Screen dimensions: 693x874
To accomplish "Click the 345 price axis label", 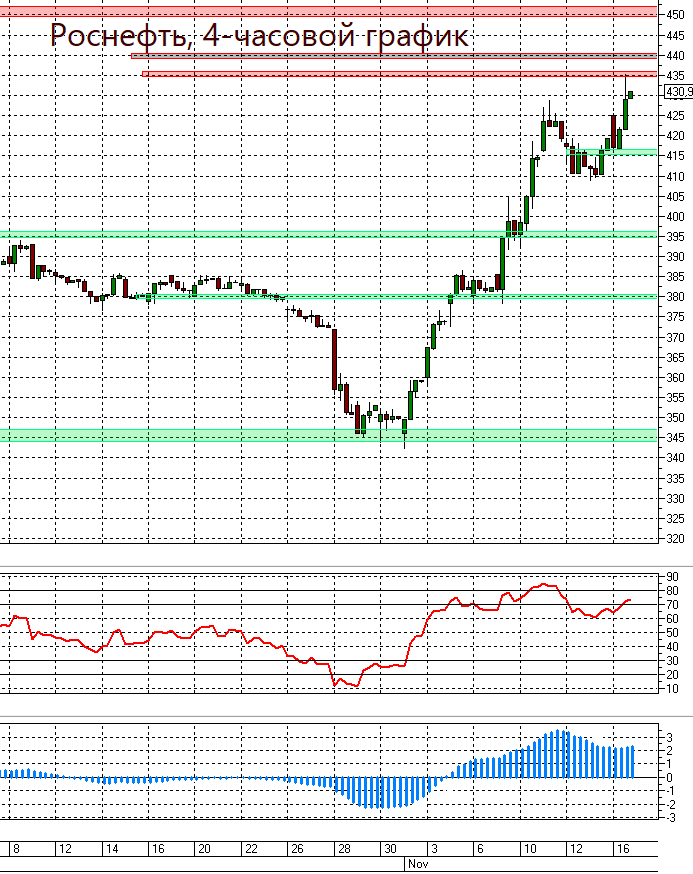I will coord(675,438).
